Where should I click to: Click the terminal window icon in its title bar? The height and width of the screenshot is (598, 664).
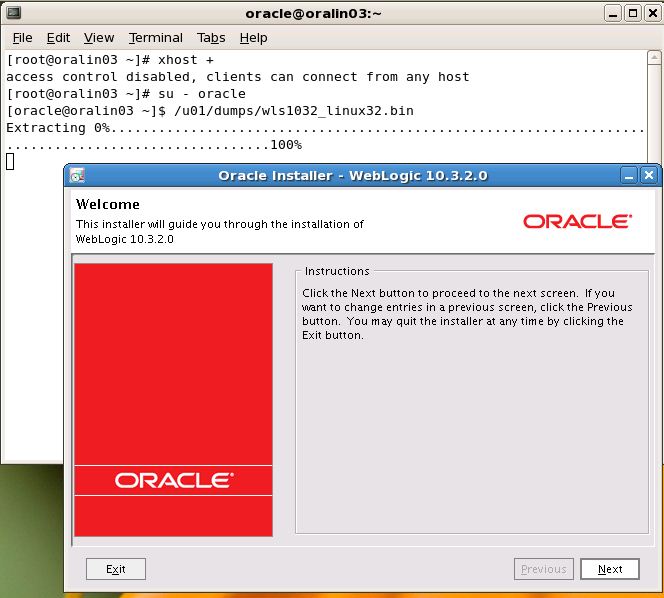click(14, 13)
